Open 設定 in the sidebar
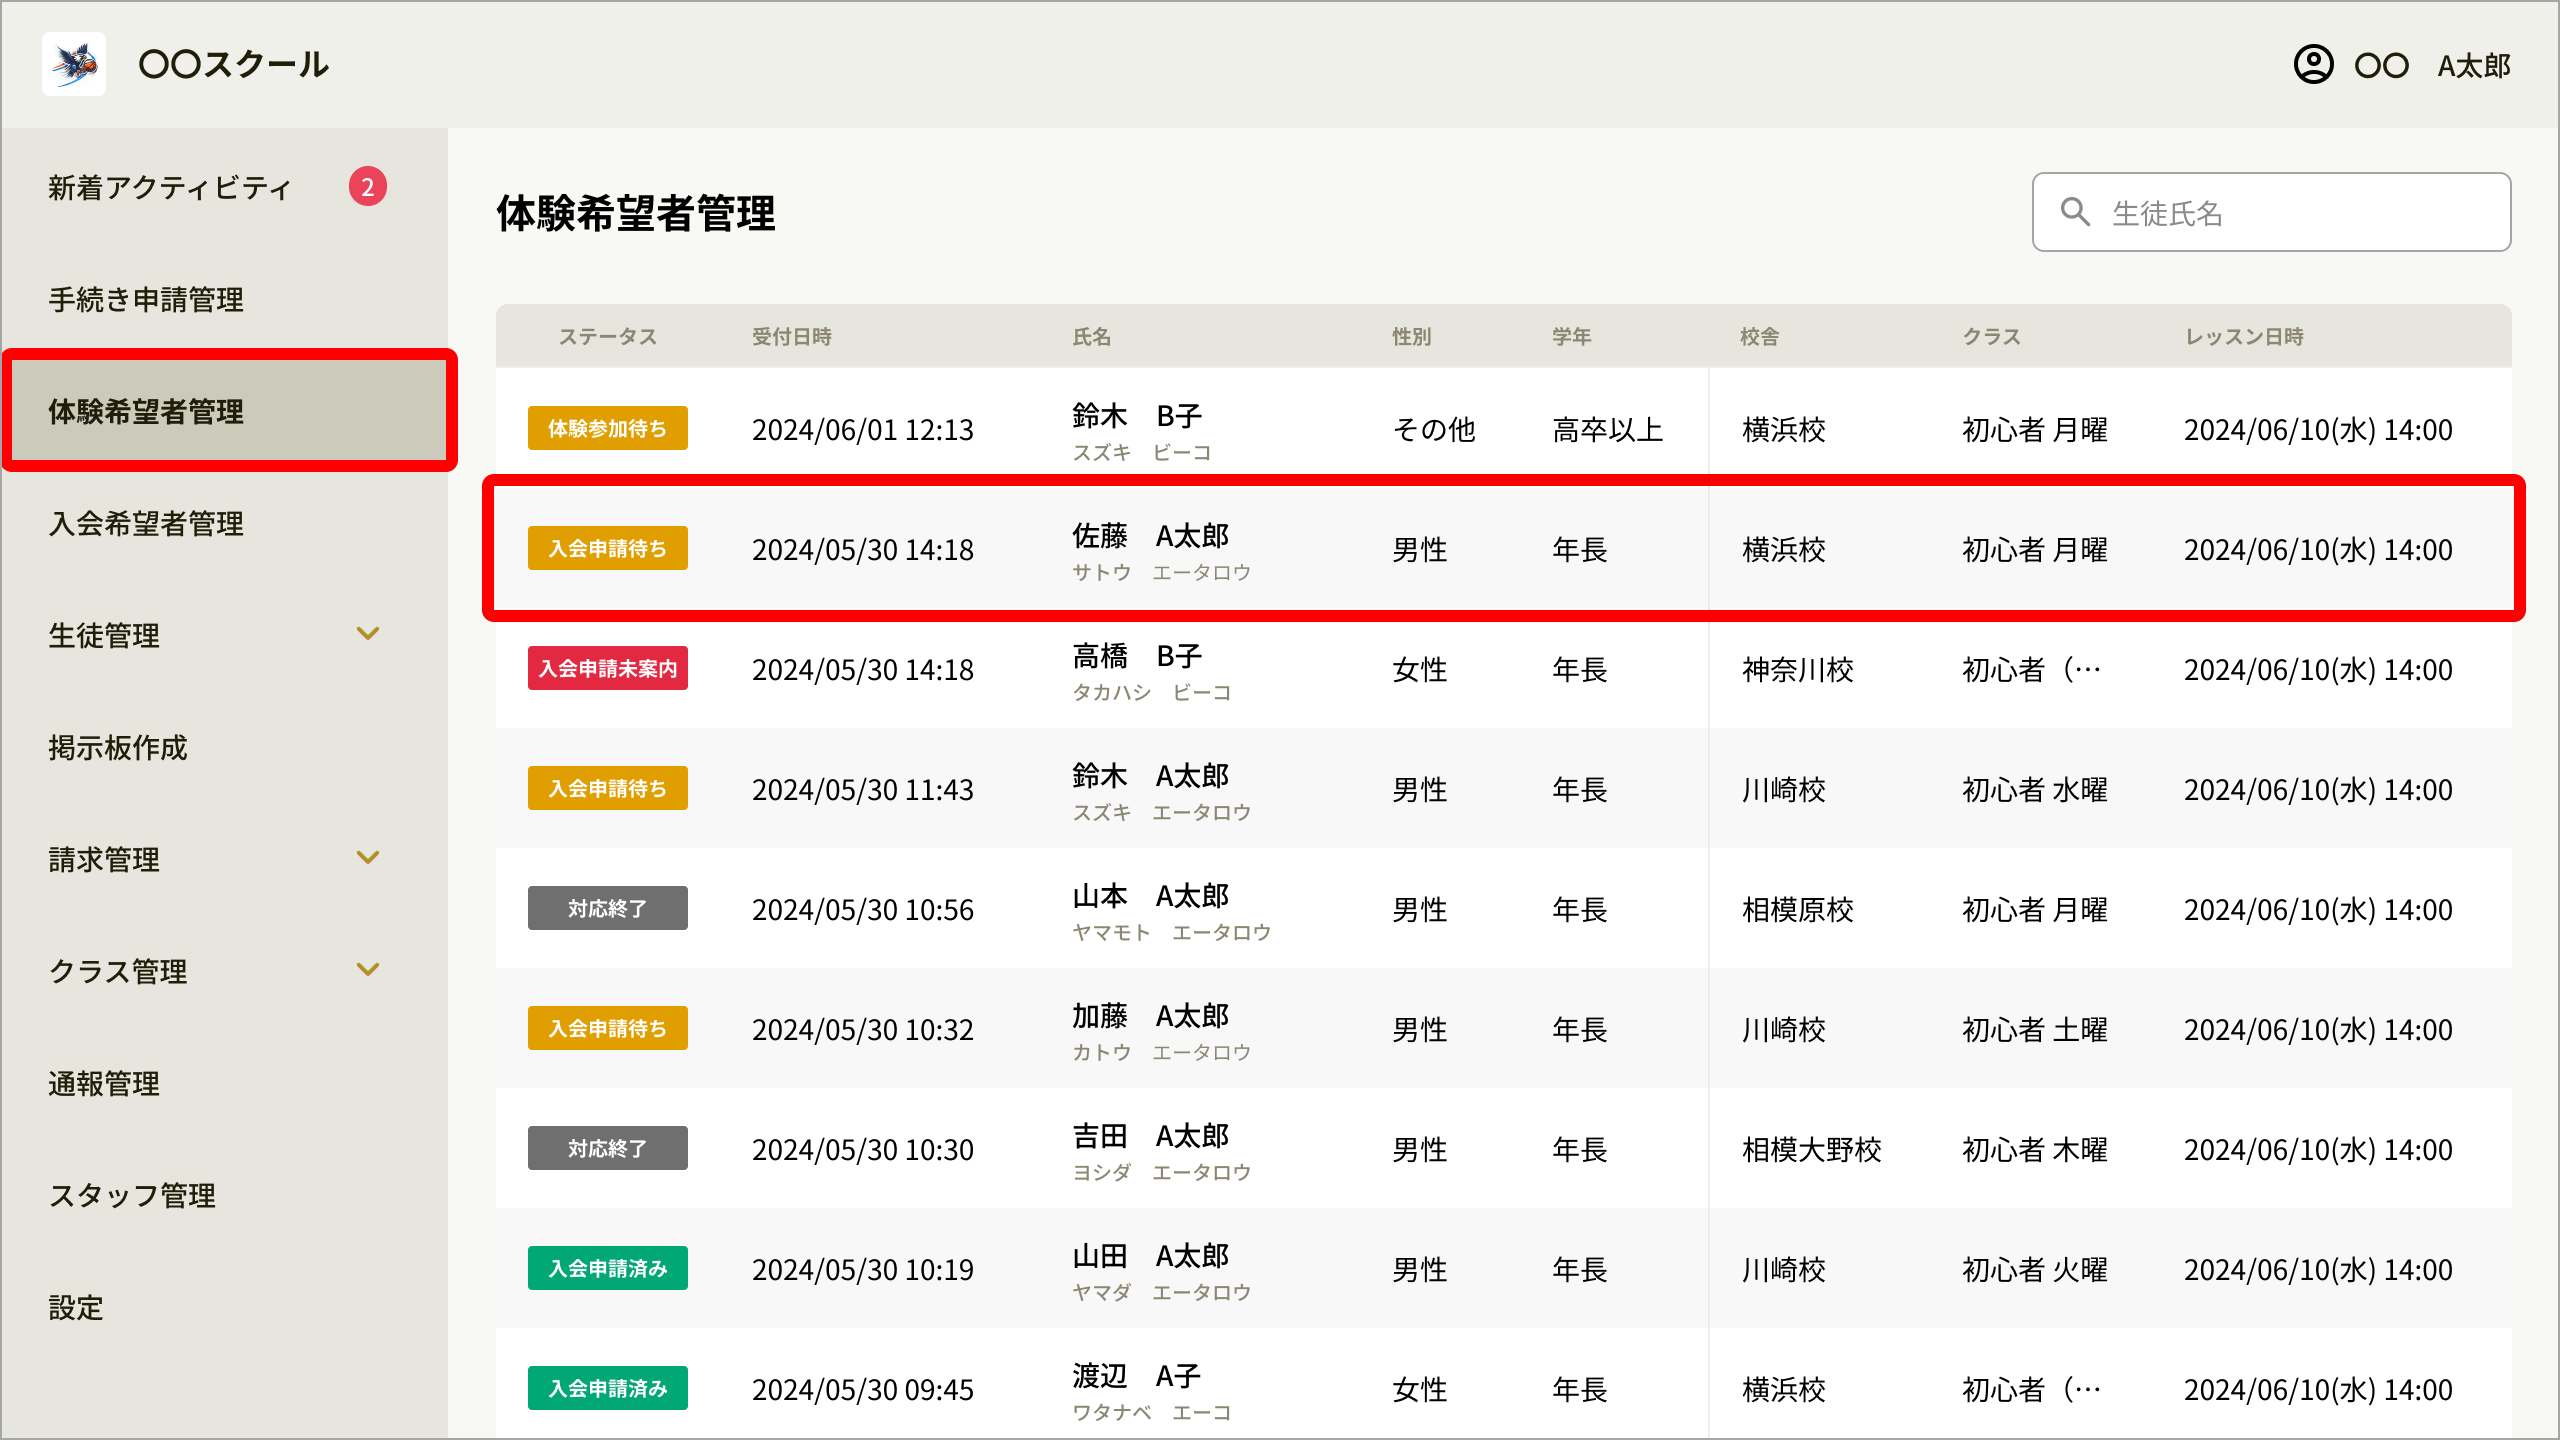The width and height of the screenshot is (2560, 1440). (x=76, y=1307)
